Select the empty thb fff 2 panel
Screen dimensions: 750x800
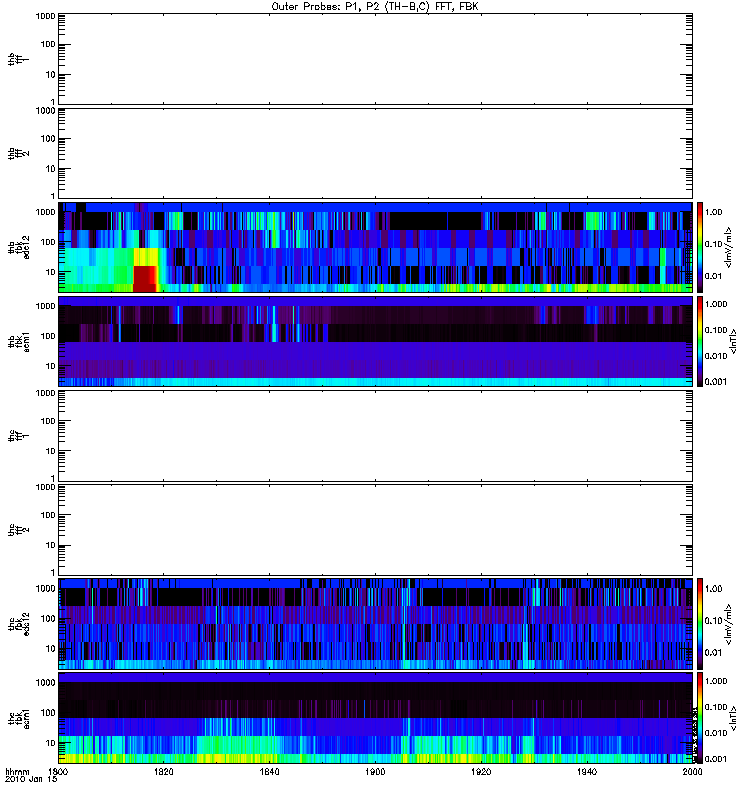pyautogui.click(x=375, y=154)
